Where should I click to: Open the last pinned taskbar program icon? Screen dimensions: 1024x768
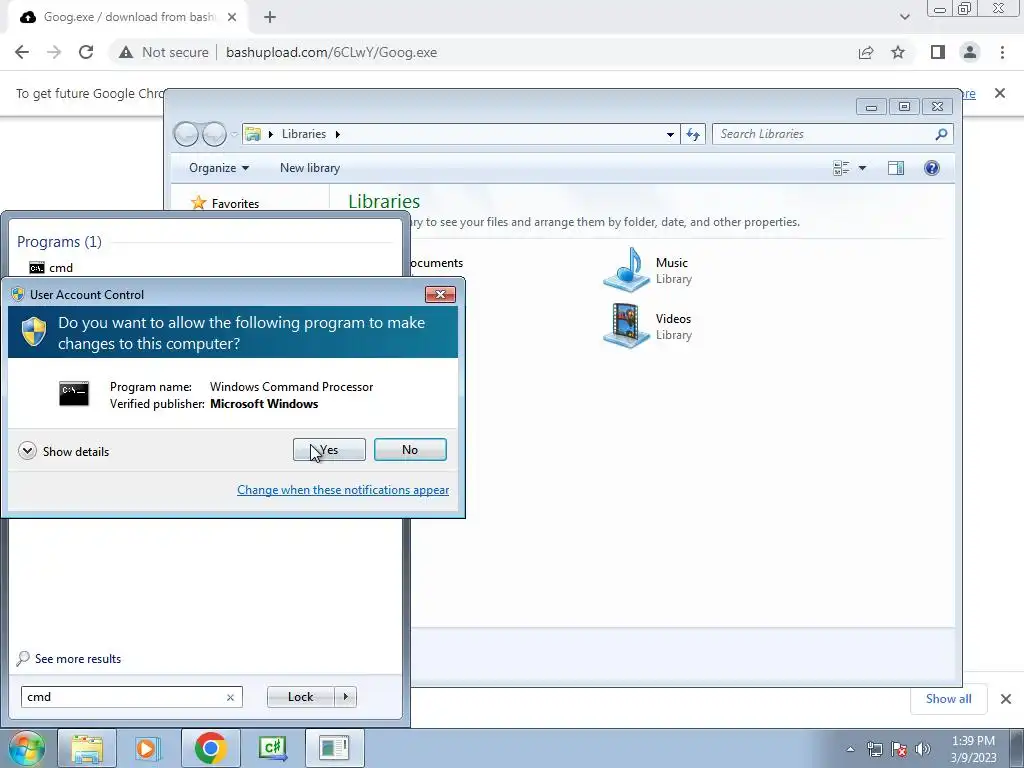click(x=334, y=748)
